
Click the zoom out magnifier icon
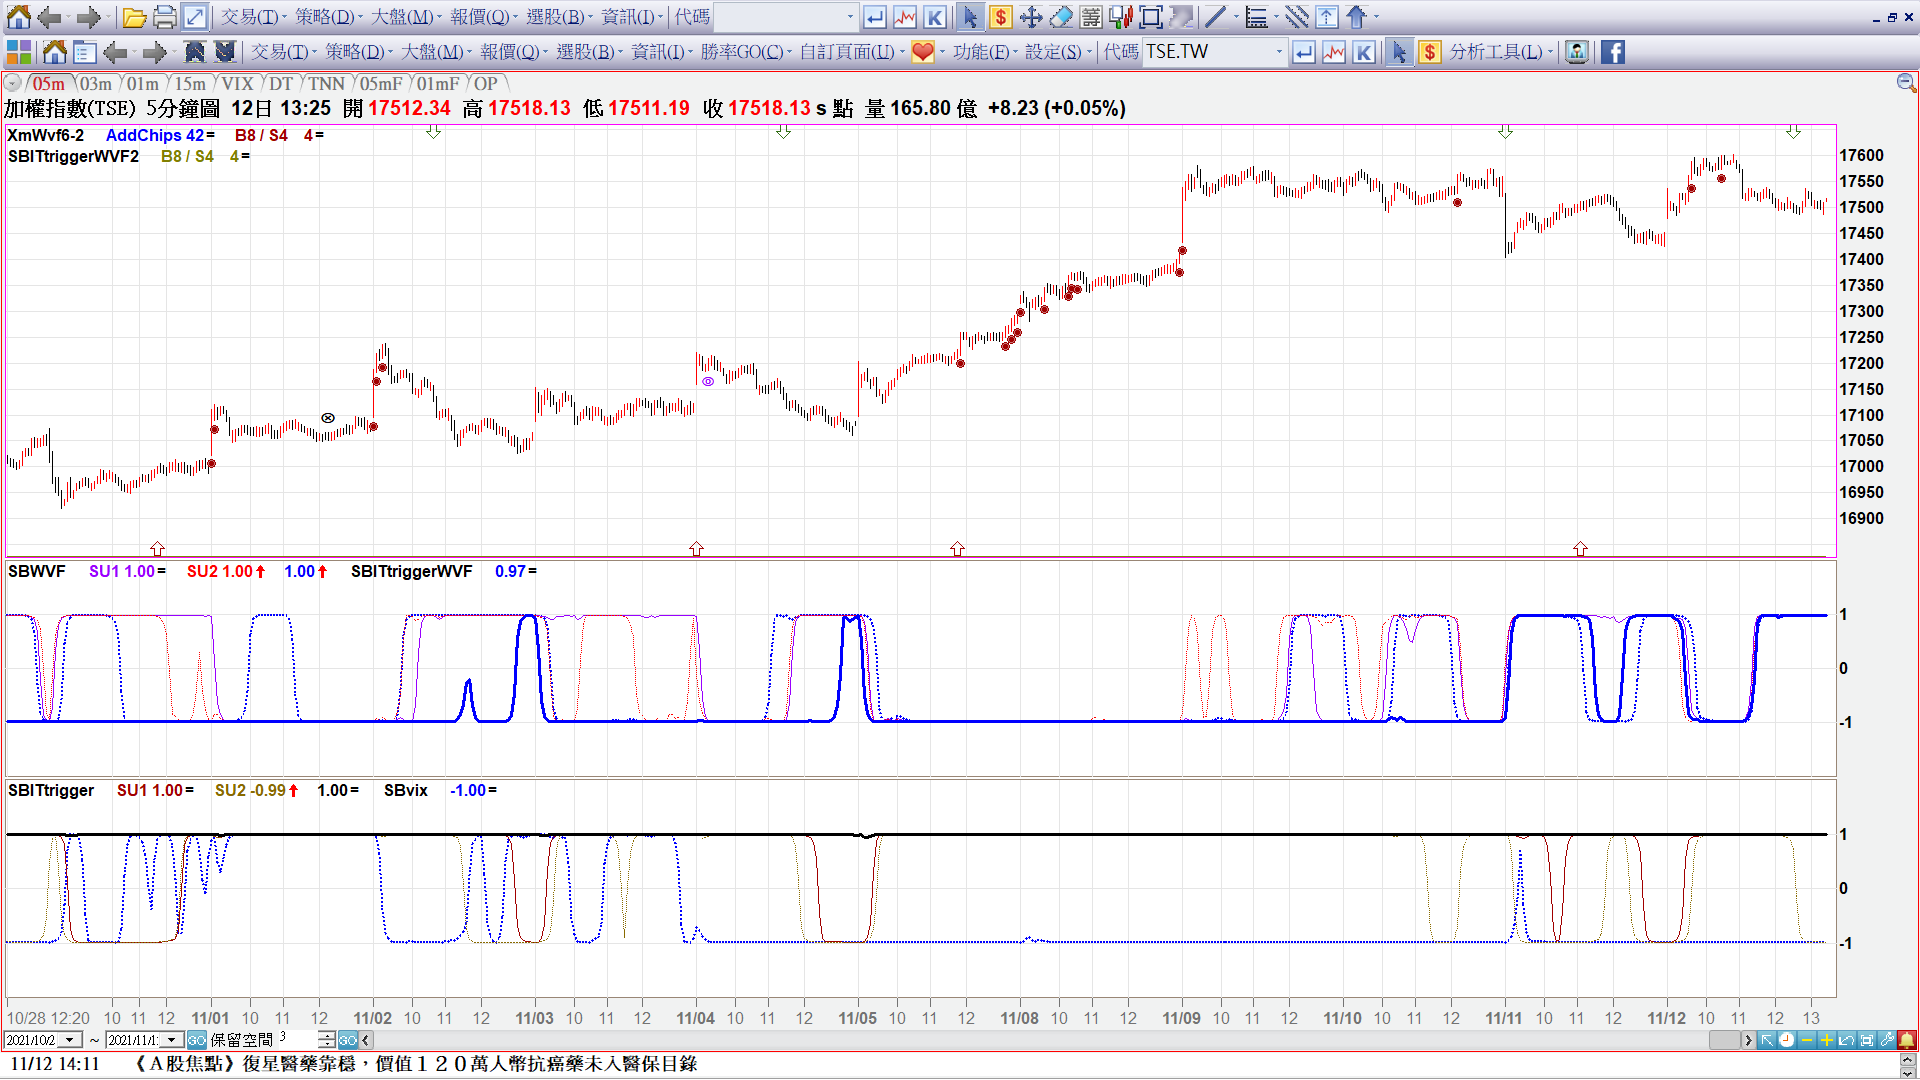(x=1905, y=83)
